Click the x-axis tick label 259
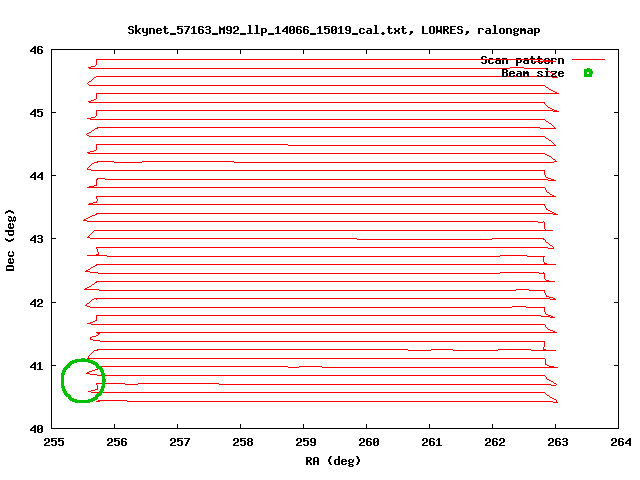 (x=305, y=442)
